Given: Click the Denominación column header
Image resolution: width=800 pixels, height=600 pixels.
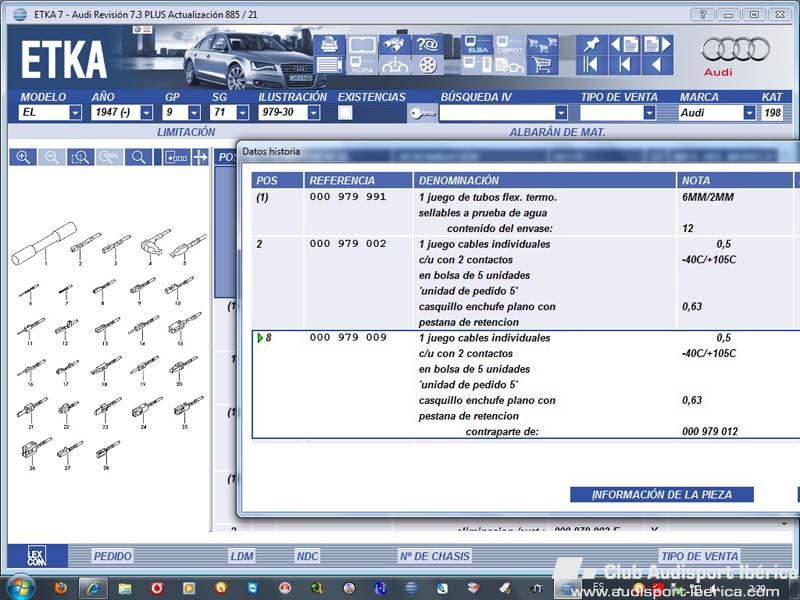Looking at the screenshot, I should [x=544, y=180].
